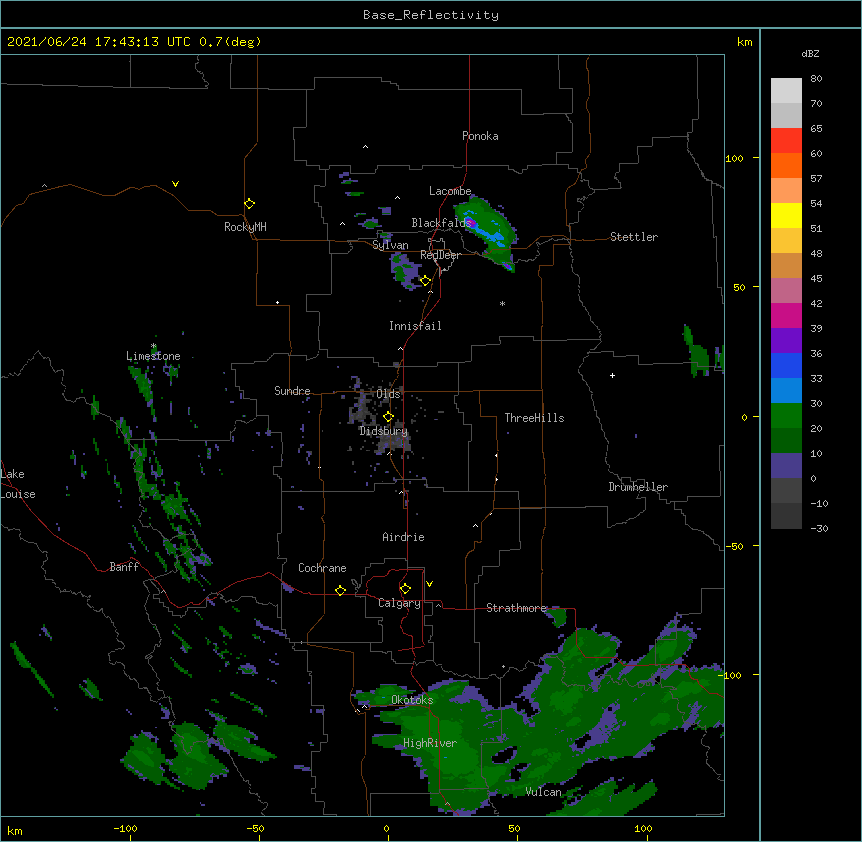Click the Airdrie city label

(404, 537)
